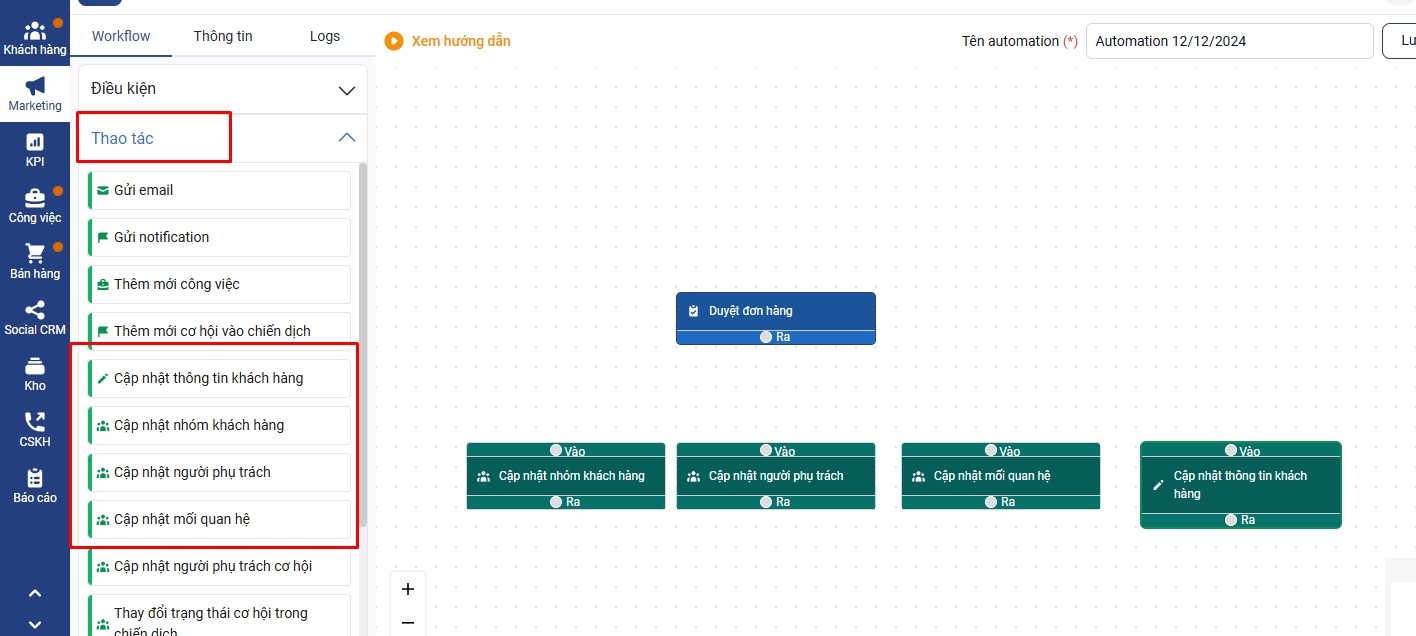Go to Công việc briefcase icon

(x=35, y=198)
